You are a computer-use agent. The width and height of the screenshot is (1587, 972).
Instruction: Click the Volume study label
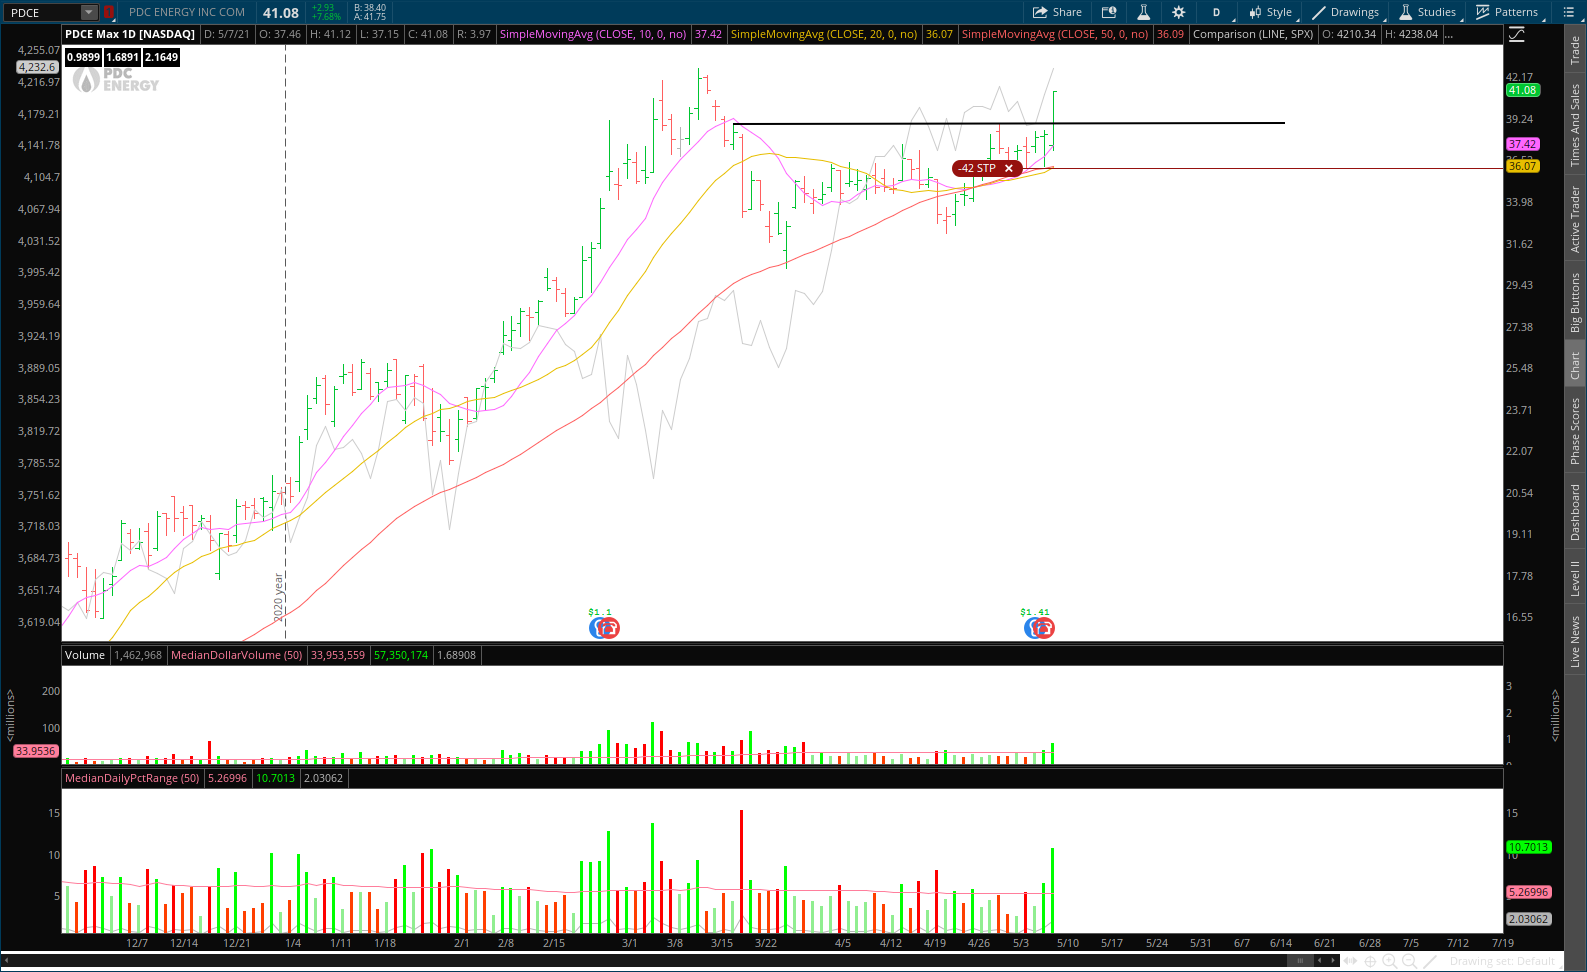(85, 655)
